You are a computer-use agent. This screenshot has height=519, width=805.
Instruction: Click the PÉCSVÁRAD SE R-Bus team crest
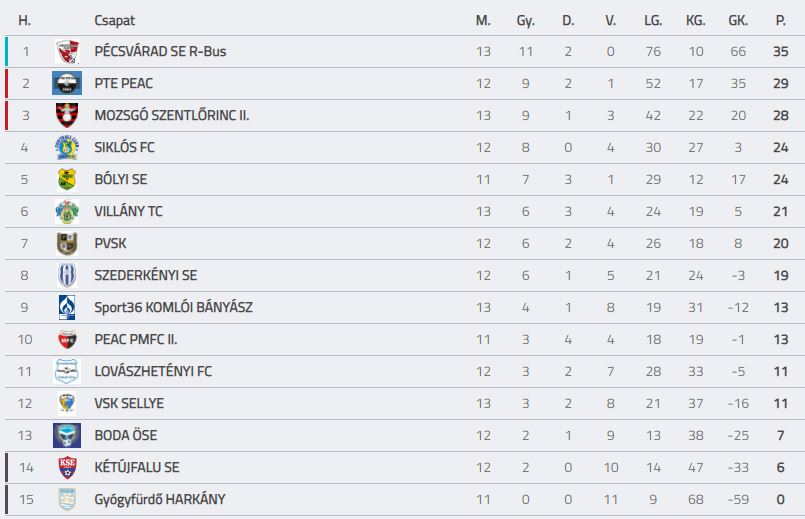67,51
